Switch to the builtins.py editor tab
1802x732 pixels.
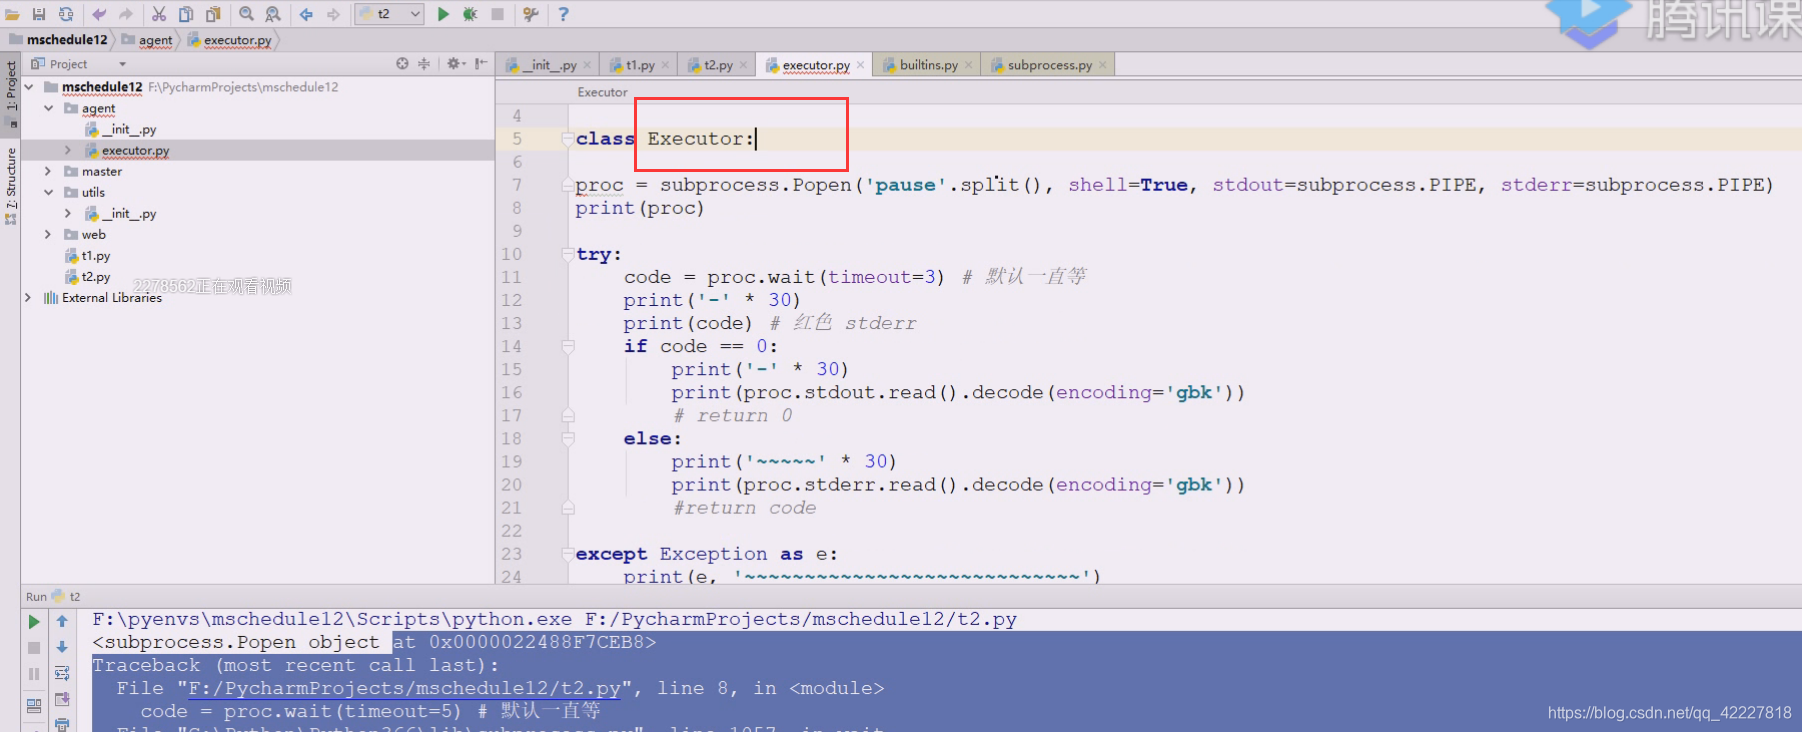pyautogui.click(x=927, y=65)
